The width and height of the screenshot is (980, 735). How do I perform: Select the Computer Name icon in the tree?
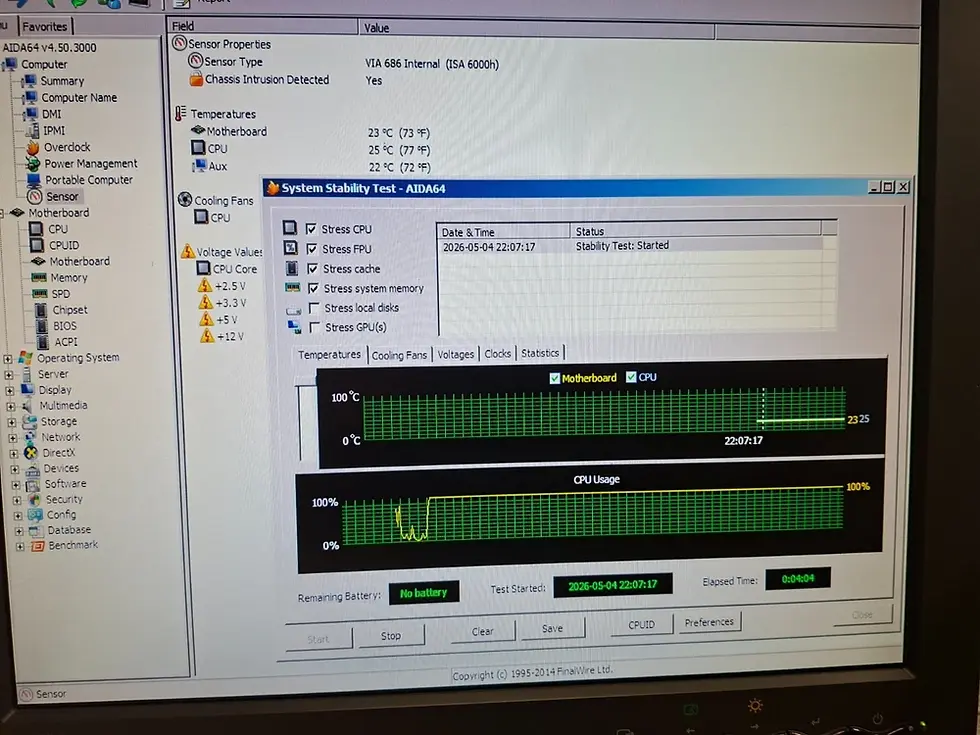29,98
